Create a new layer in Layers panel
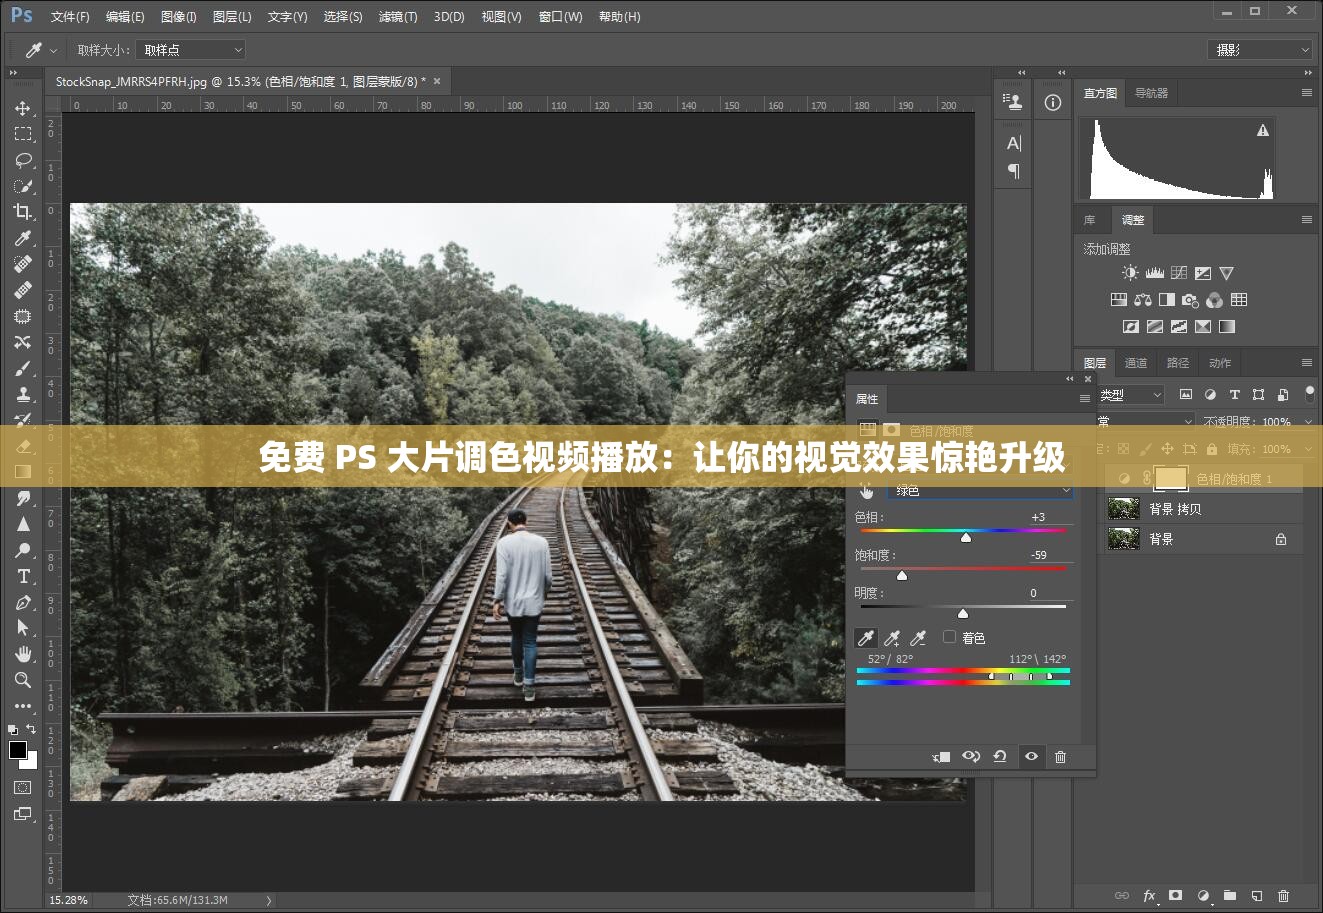 1257,896
